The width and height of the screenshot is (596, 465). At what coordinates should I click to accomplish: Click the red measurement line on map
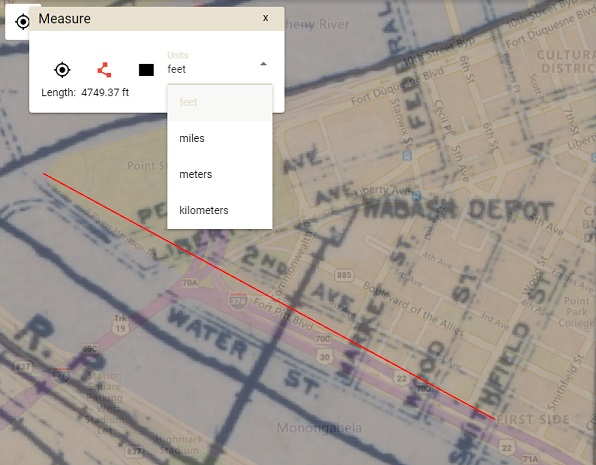[x=269, y=296]
